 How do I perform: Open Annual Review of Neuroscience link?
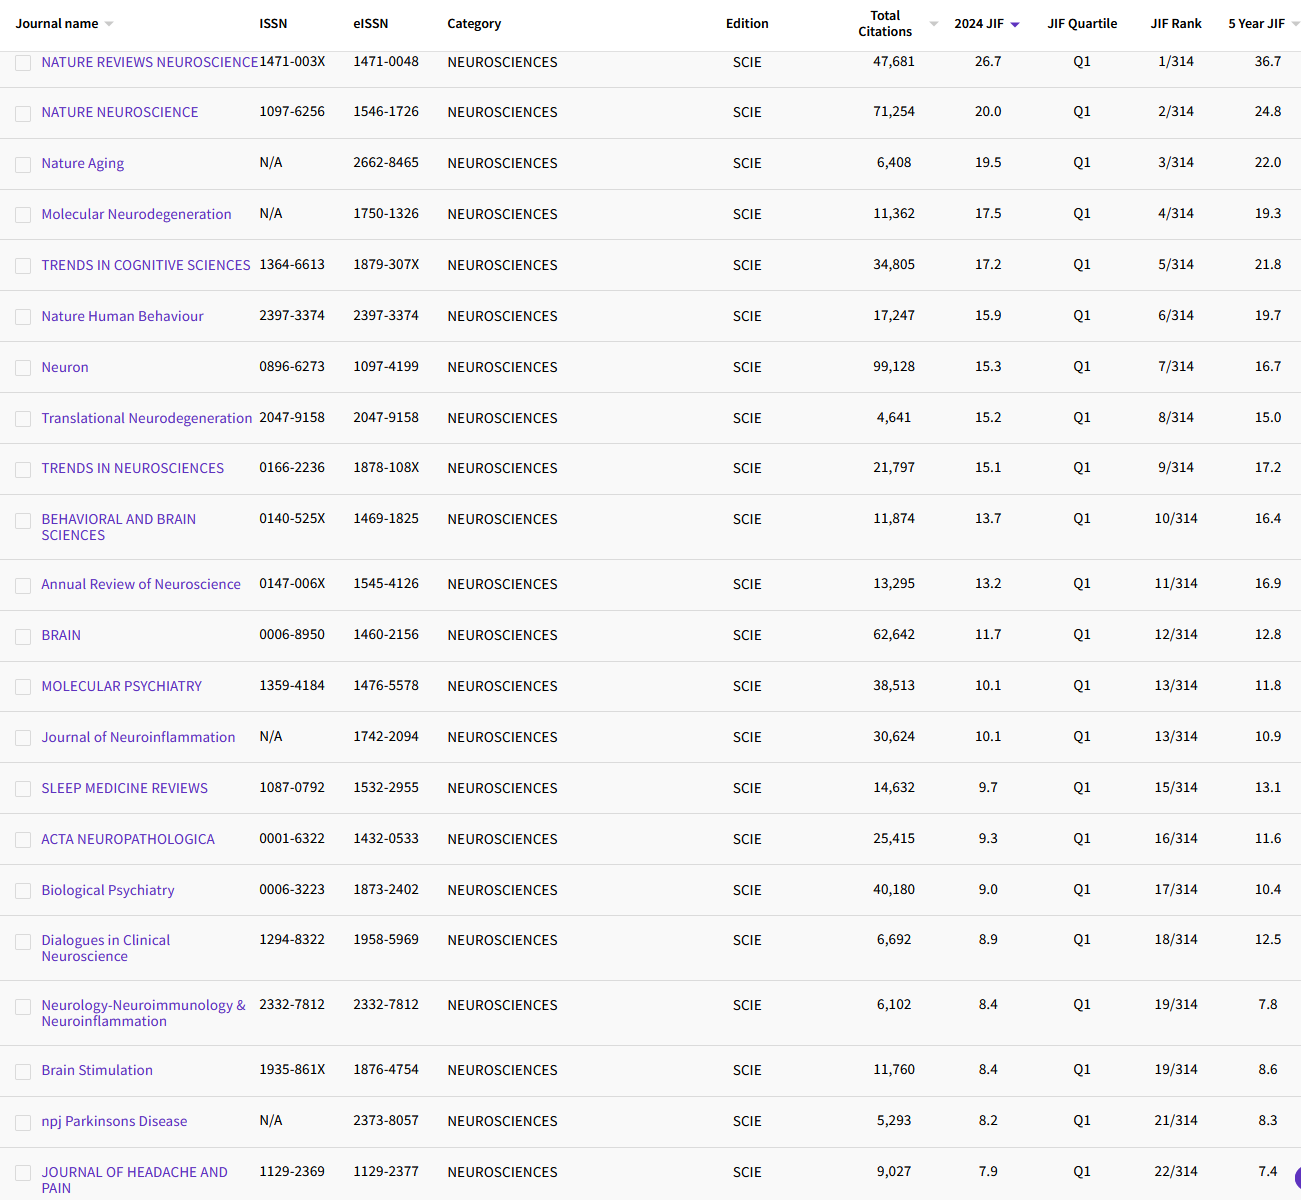(141, 584)
